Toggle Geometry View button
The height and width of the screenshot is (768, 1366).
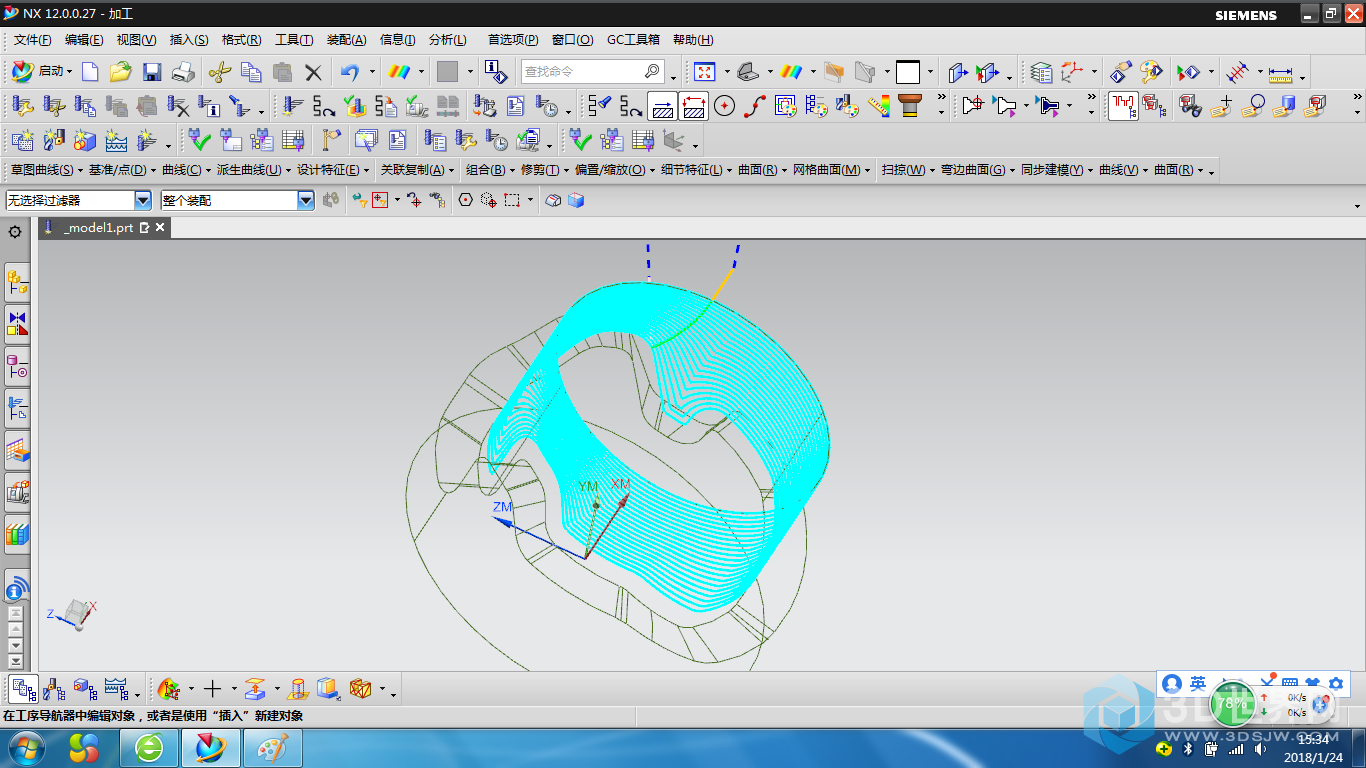pos(86,688)
